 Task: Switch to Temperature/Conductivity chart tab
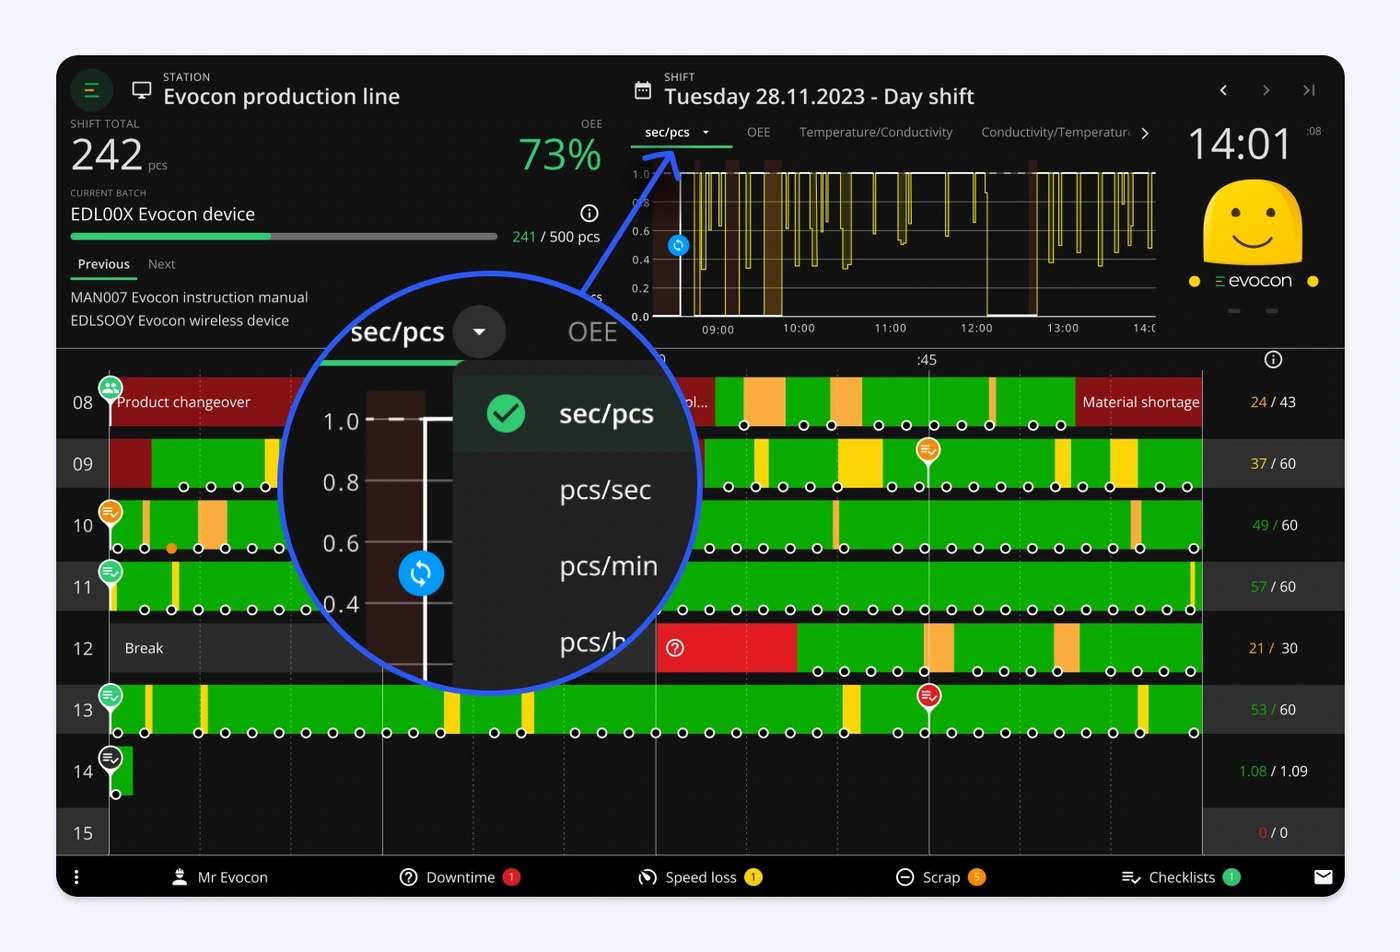(x=875, y=132)
